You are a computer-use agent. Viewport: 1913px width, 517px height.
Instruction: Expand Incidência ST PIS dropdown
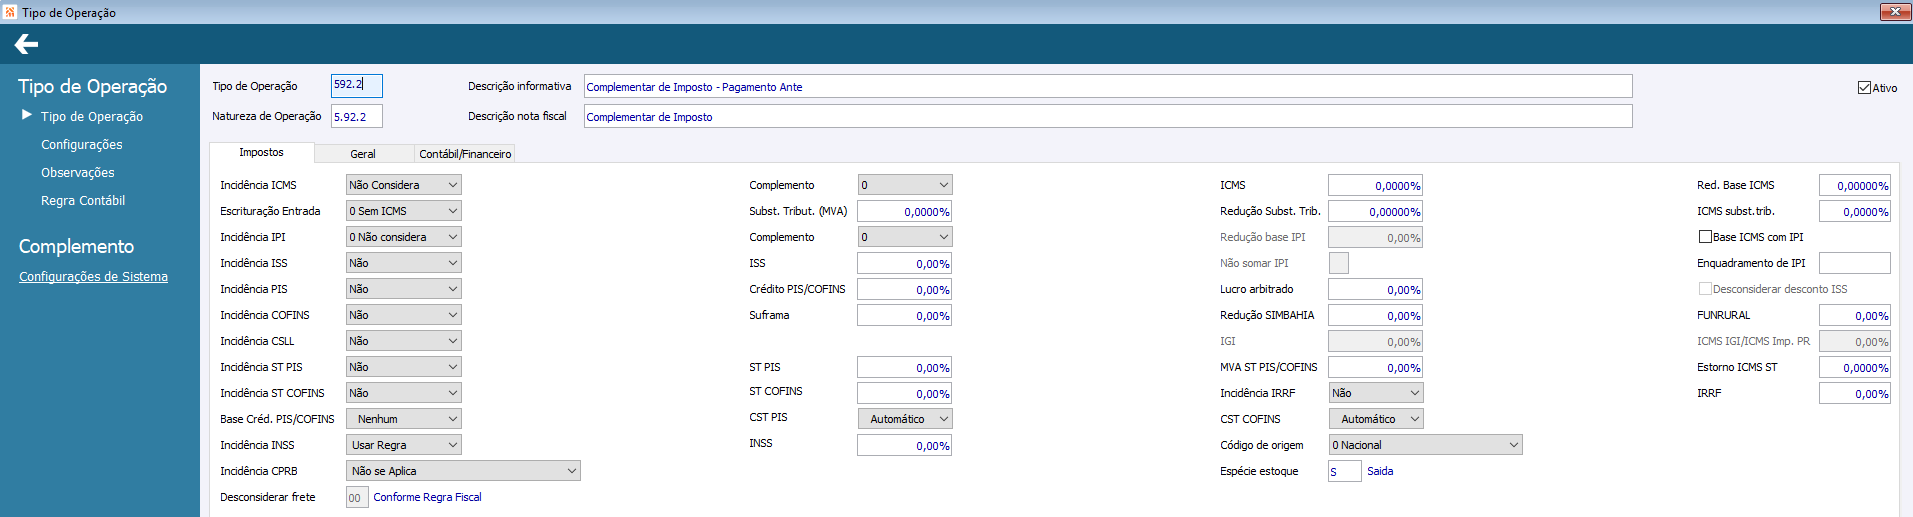coord(404,367)
